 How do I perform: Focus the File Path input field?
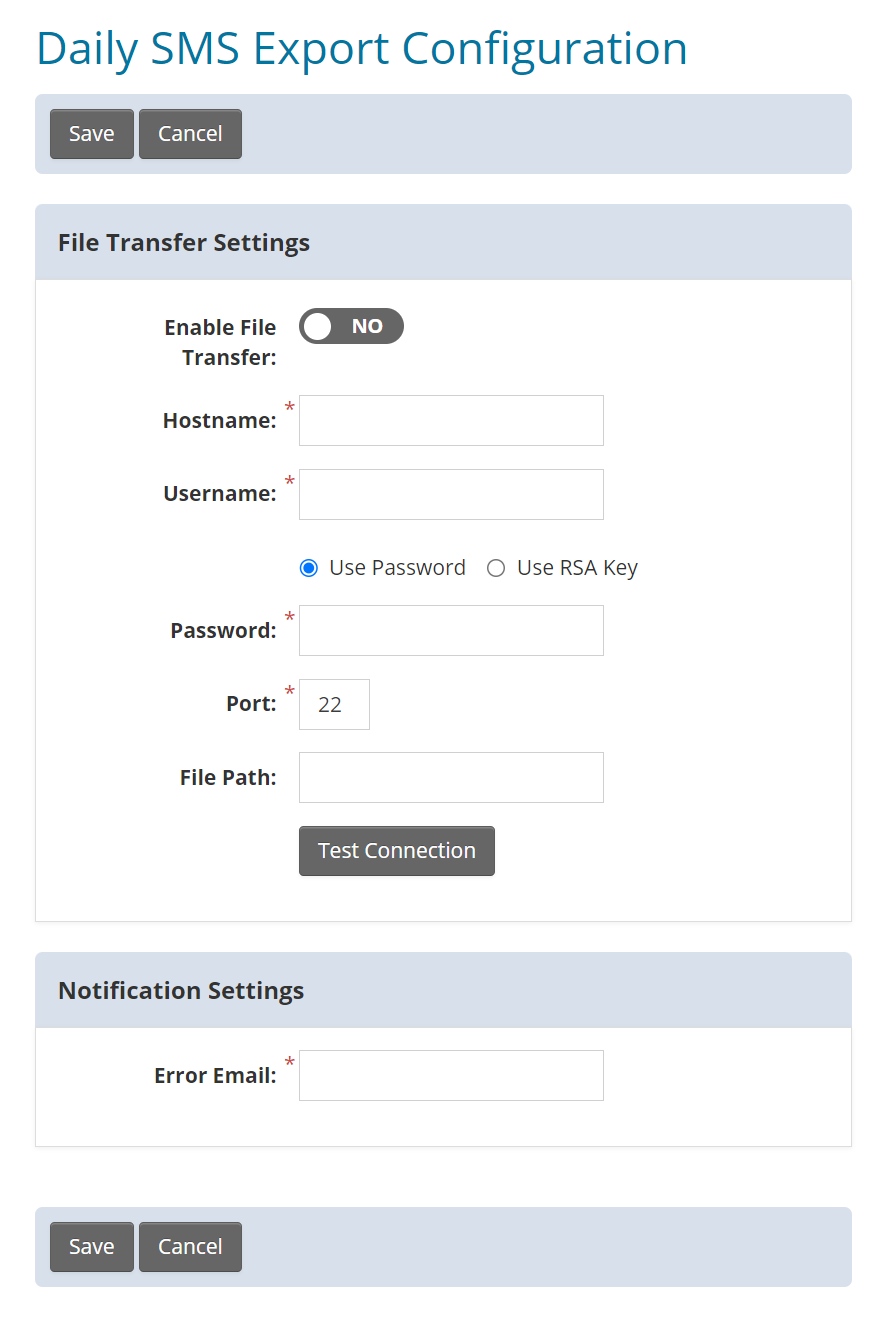(451, 777)
